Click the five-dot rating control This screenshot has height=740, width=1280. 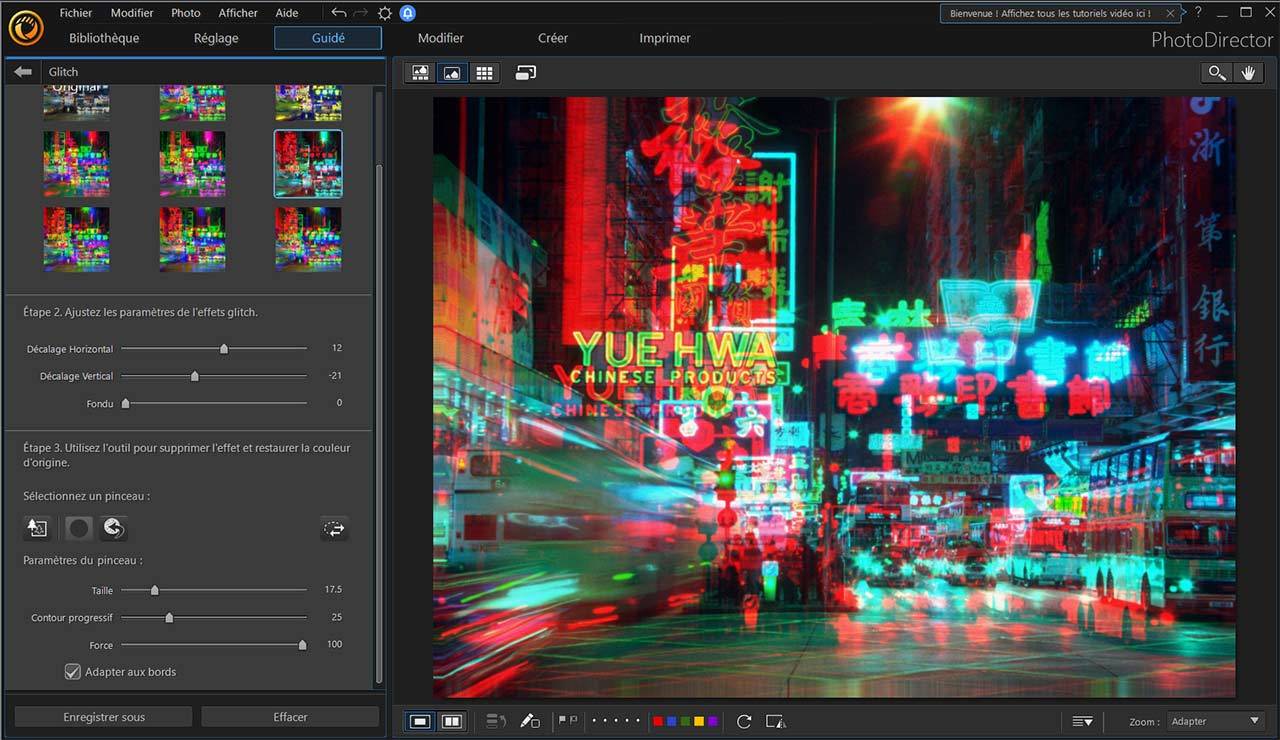[615, 721]
